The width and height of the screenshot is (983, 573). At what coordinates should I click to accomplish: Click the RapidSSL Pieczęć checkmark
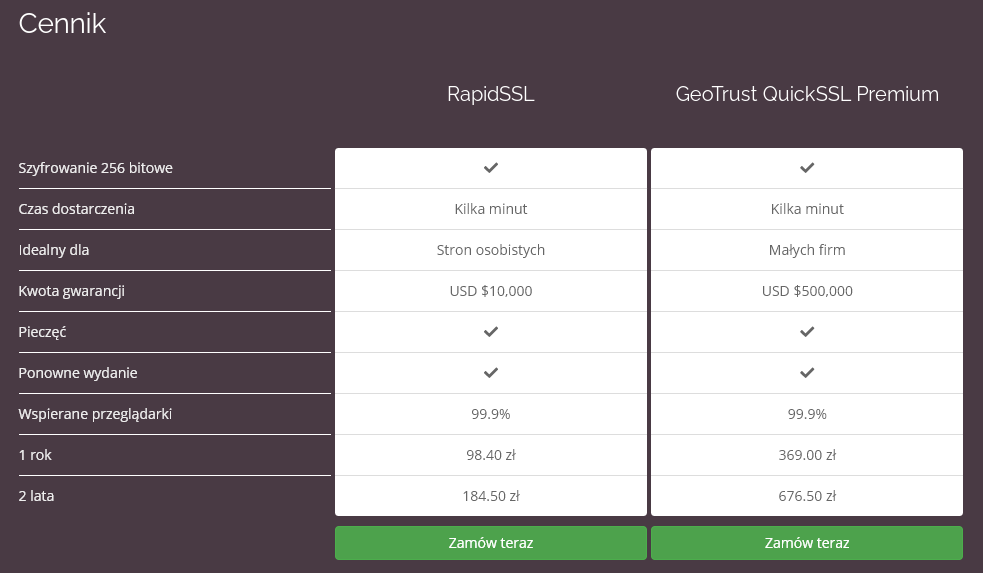[x=491, y=332]
